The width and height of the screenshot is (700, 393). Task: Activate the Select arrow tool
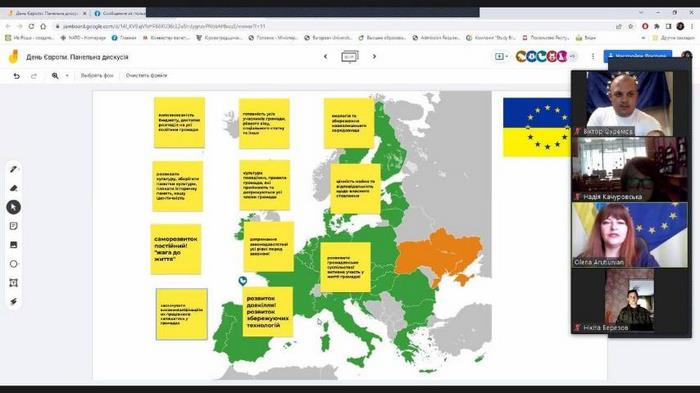13,207
